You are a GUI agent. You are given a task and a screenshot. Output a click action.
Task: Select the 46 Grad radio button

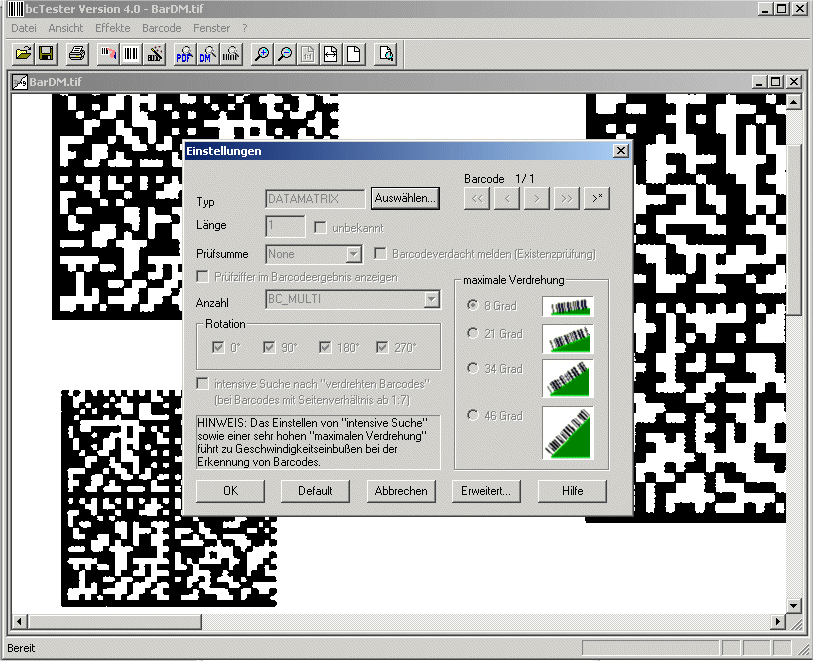472,415
